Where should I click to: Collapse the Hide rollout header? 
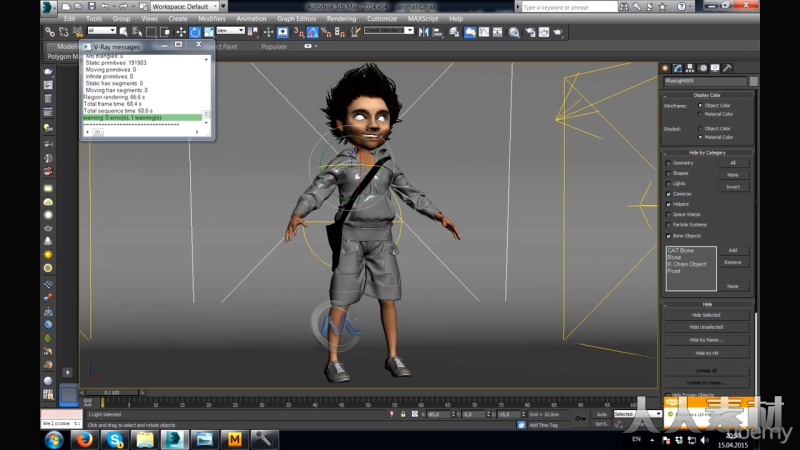point(707,304)
